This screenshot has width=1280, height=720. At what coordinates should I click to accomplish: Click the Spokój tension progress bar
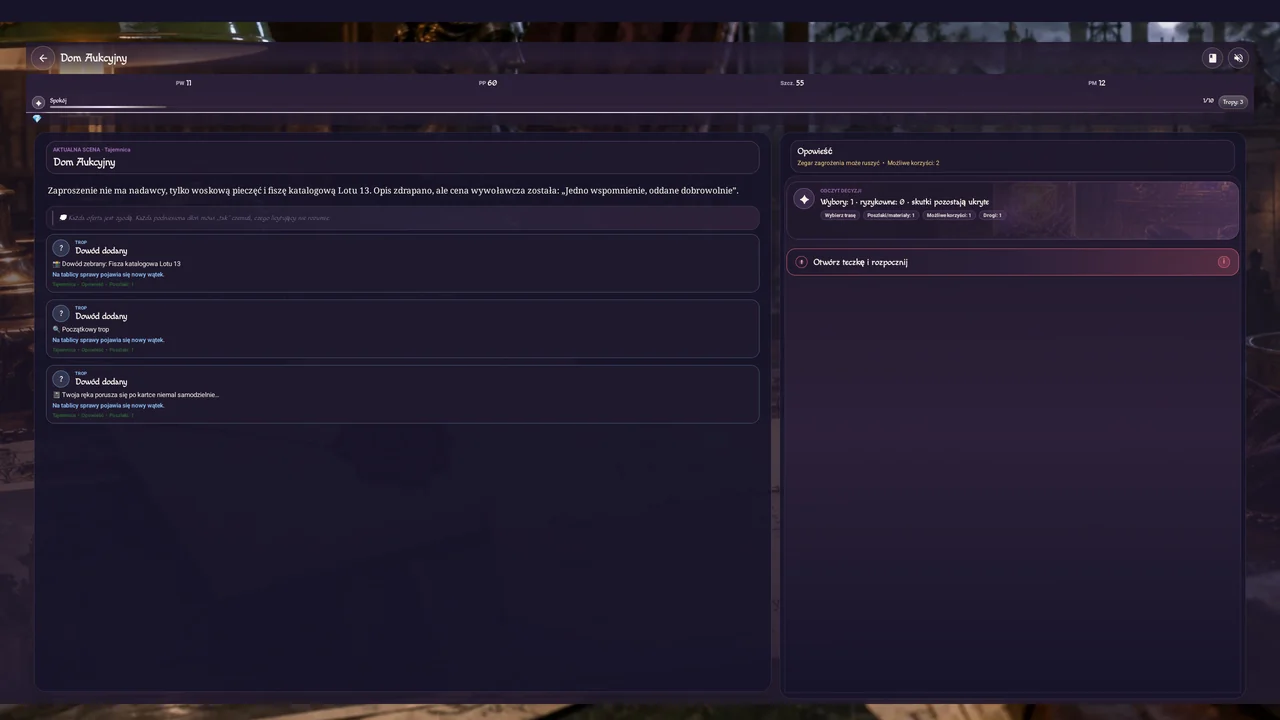[108, 106]
